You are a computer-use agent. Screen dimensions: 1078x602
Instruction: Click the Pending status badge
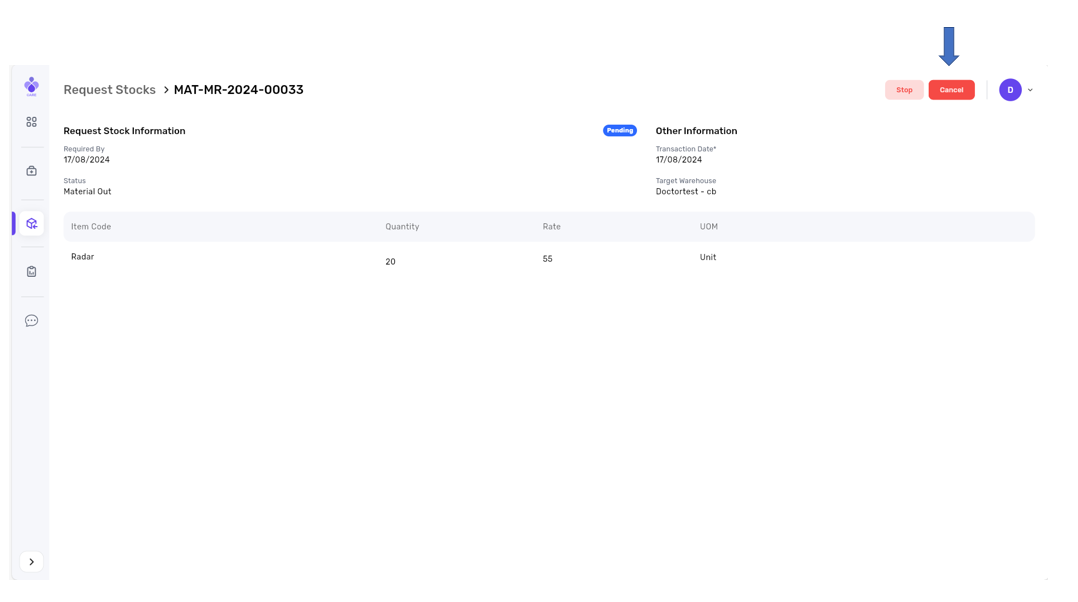point(619,131)
